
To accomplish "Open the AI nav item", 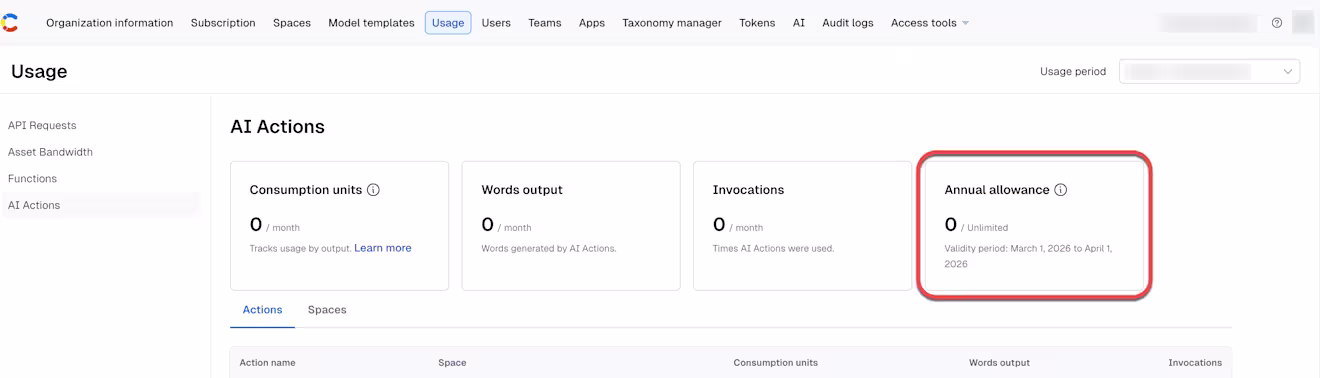I will pos(799,23).
